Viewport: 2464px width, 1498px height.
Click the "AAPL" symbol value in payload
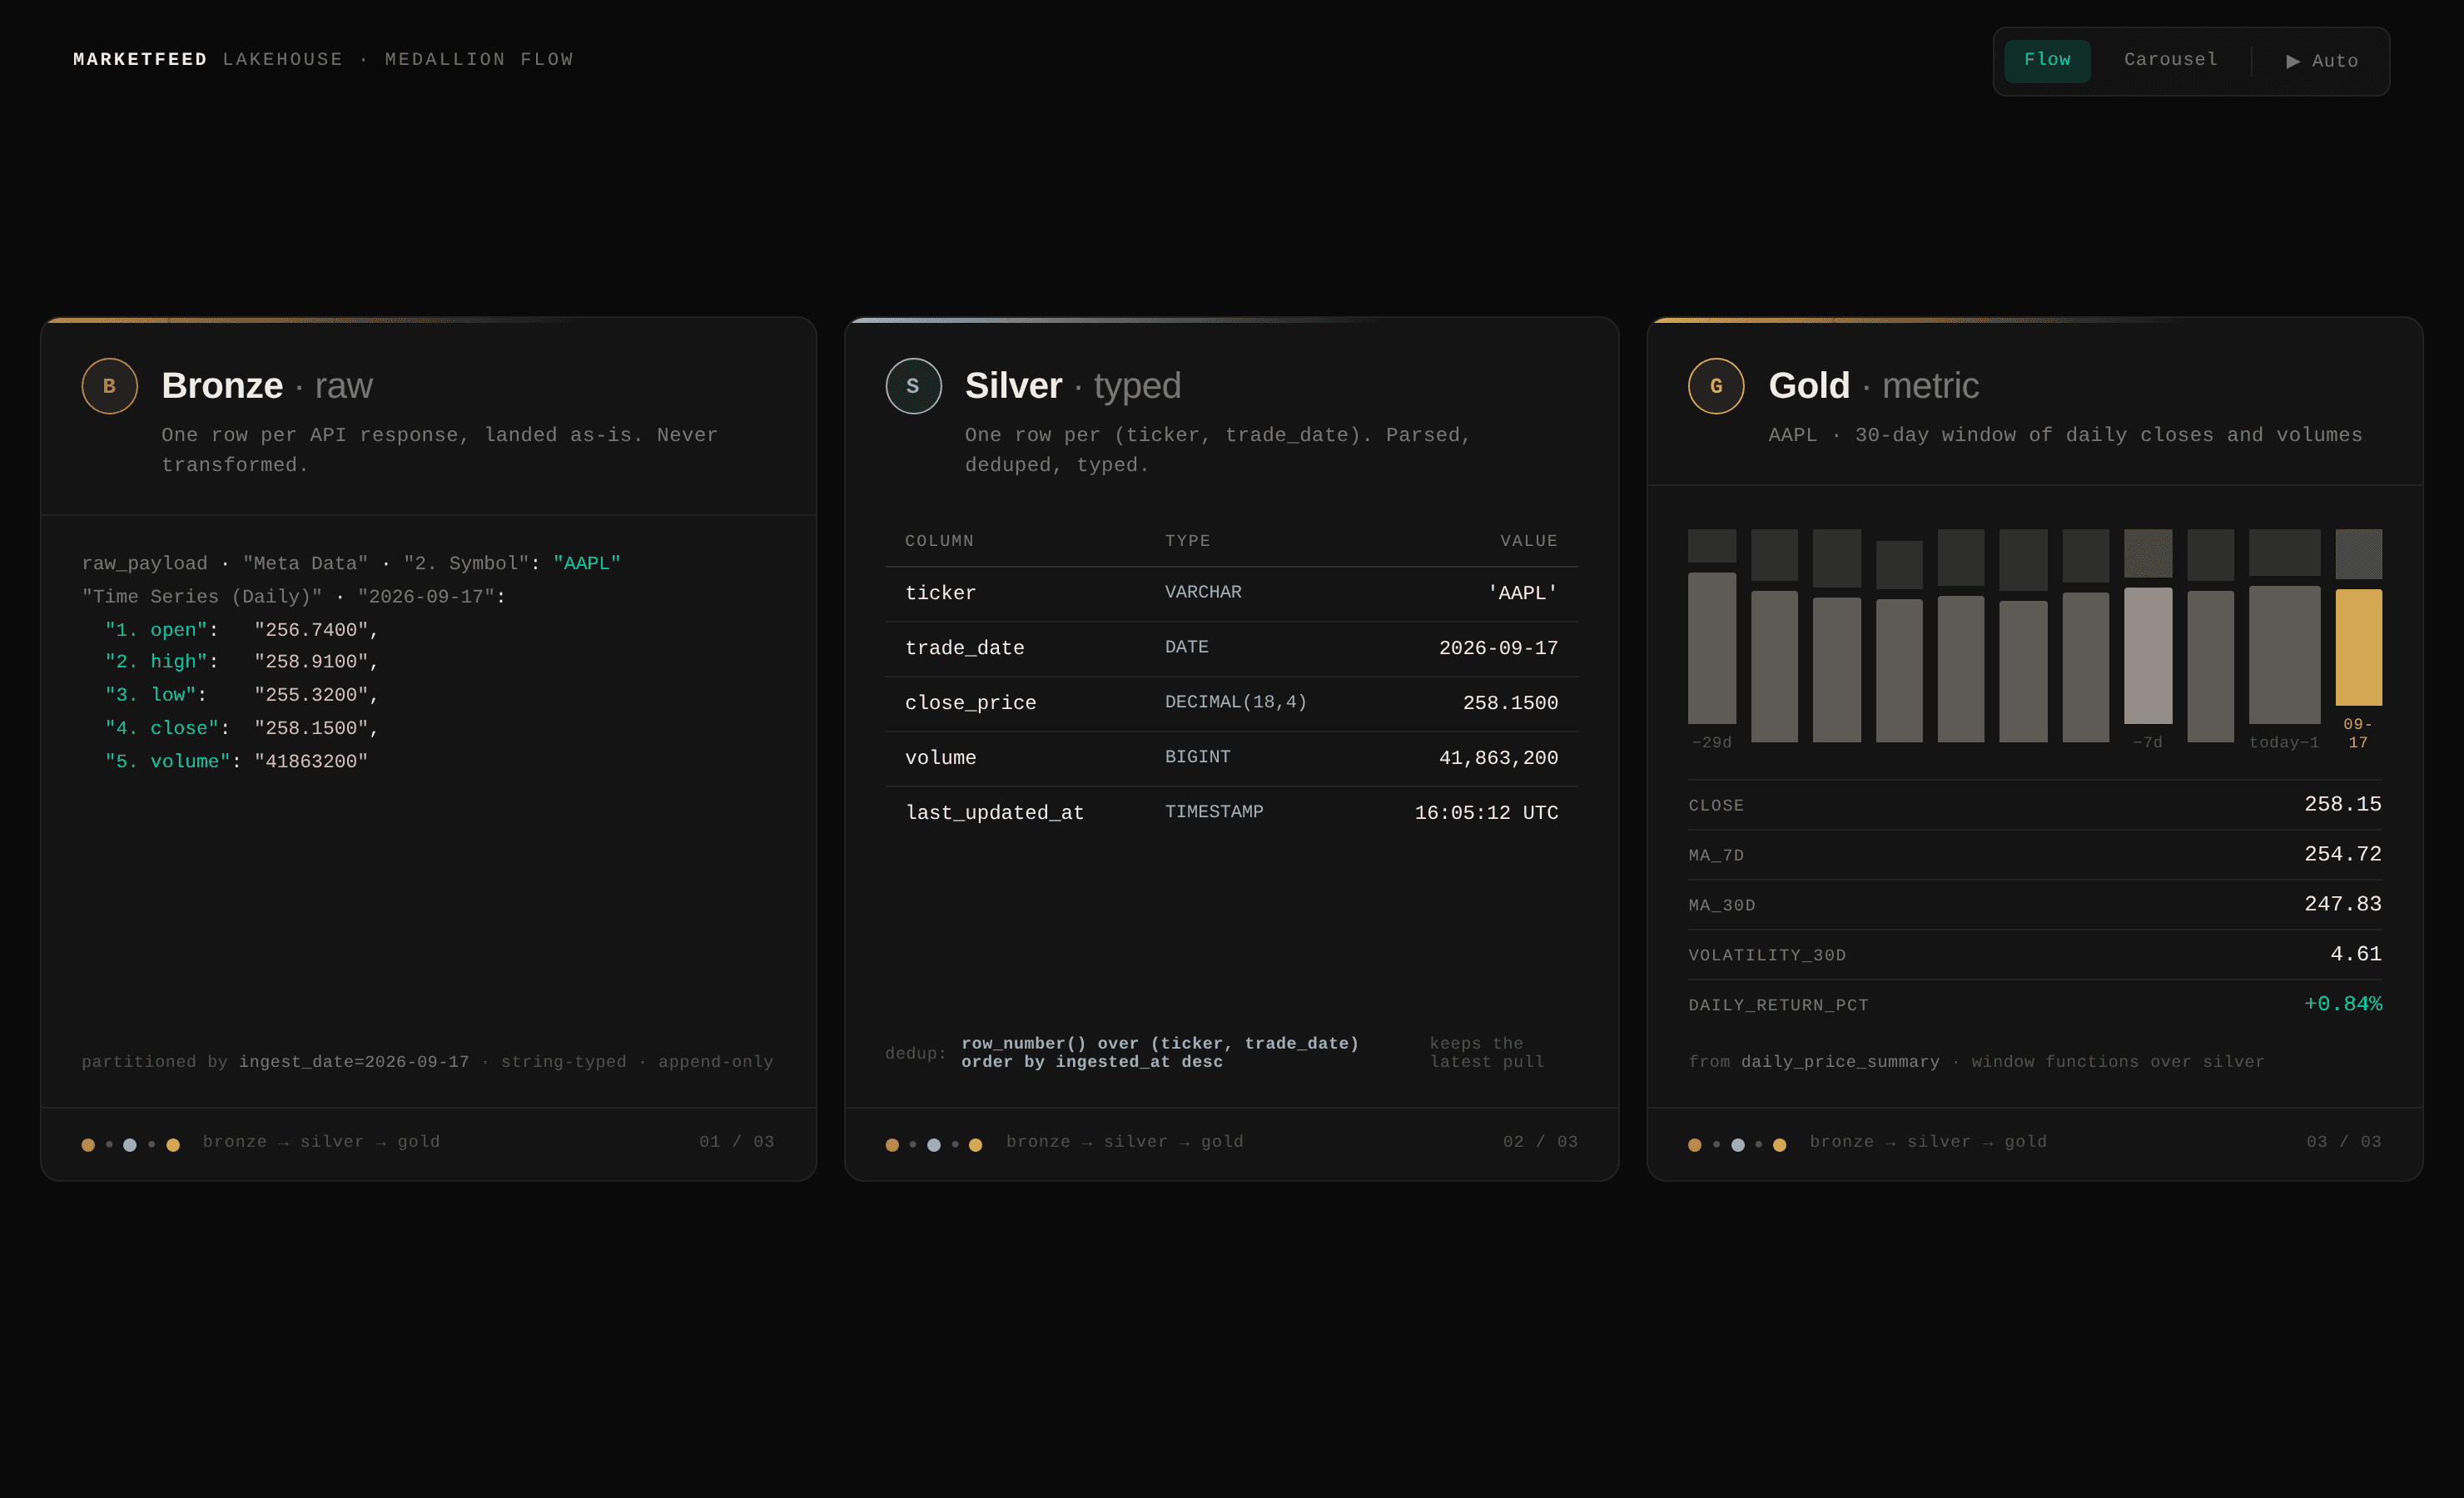[x=587, y=563]
